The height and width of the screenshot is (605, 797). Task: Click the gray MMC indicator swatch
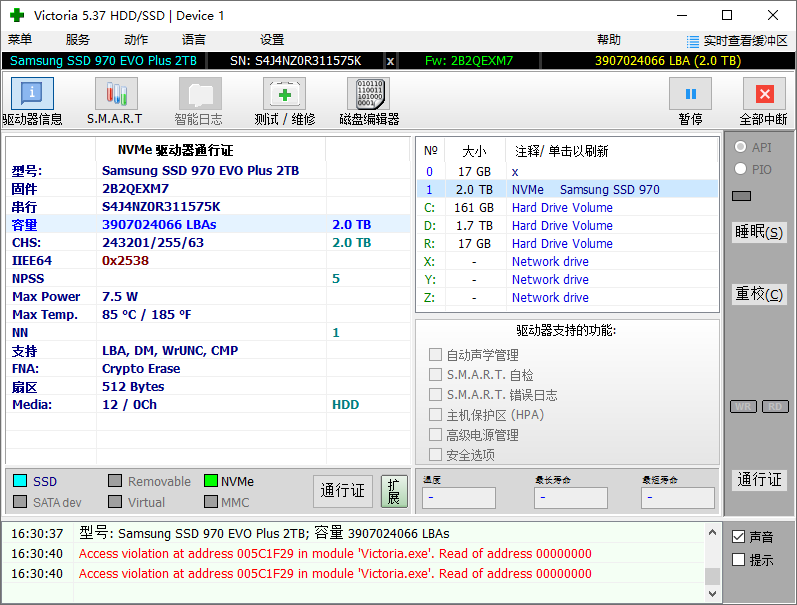210,502
